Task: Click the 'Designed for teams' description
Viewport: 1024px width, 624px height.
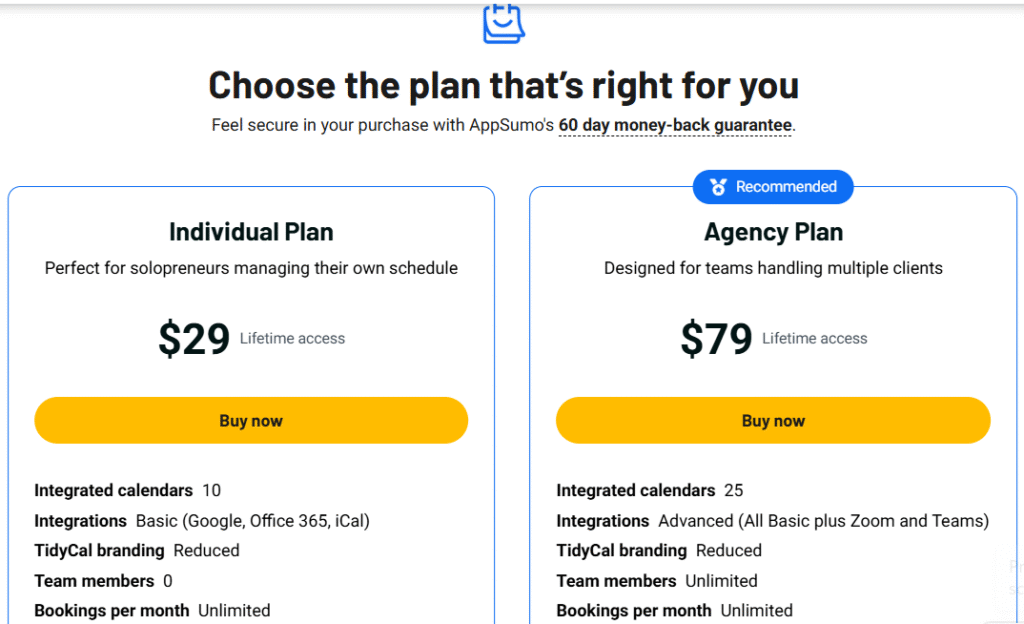Action: click(x=773, y=268)
